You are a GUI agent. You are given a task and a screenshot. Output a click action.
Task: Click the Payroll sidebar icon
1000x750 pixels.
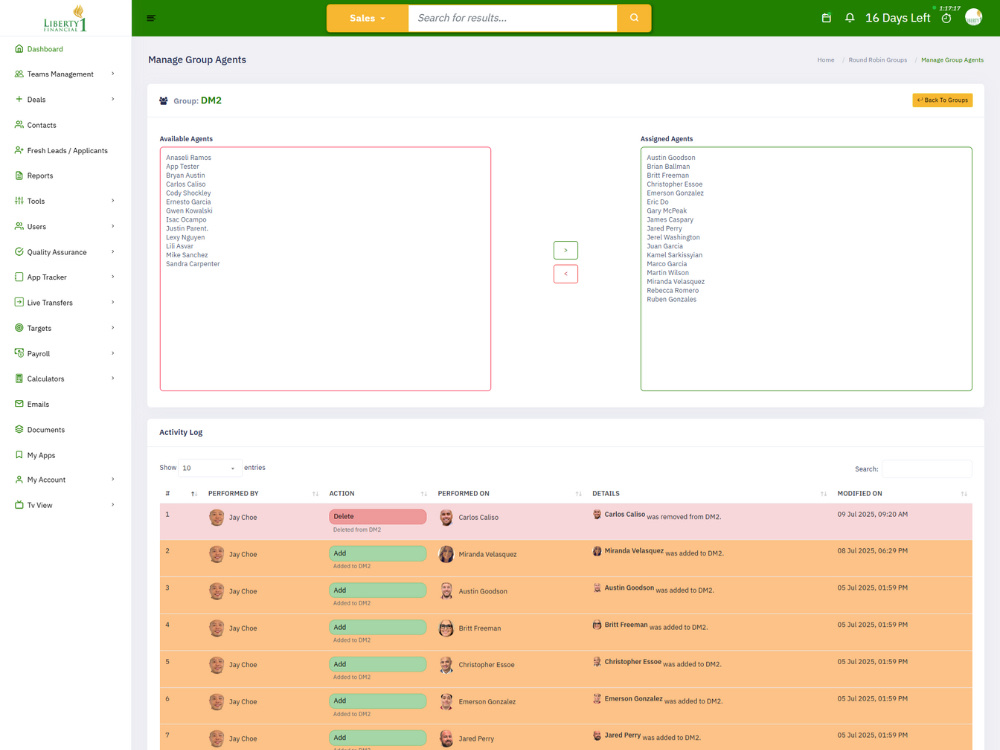click(19, 353)
